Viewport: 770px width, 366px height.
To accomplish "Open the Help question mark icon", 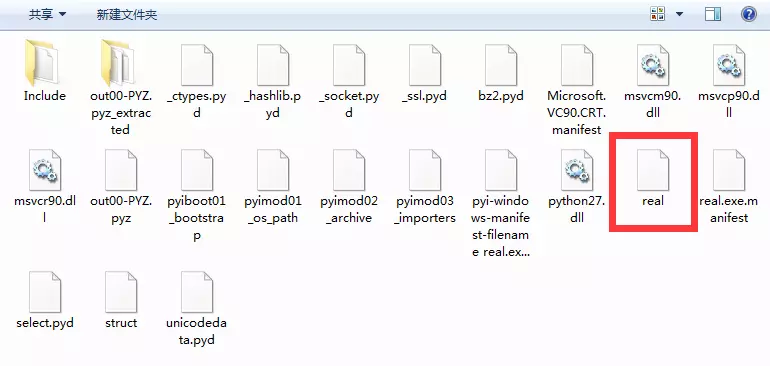I will (748, 14).
